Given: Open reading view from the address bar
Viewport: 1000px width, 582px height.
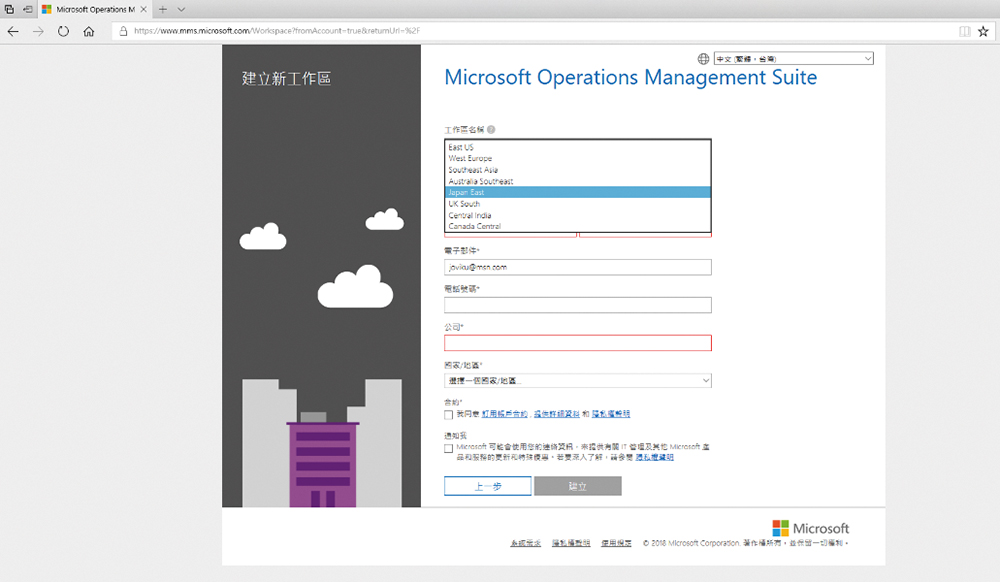Looking at the screenshot, I should point(964,31).
